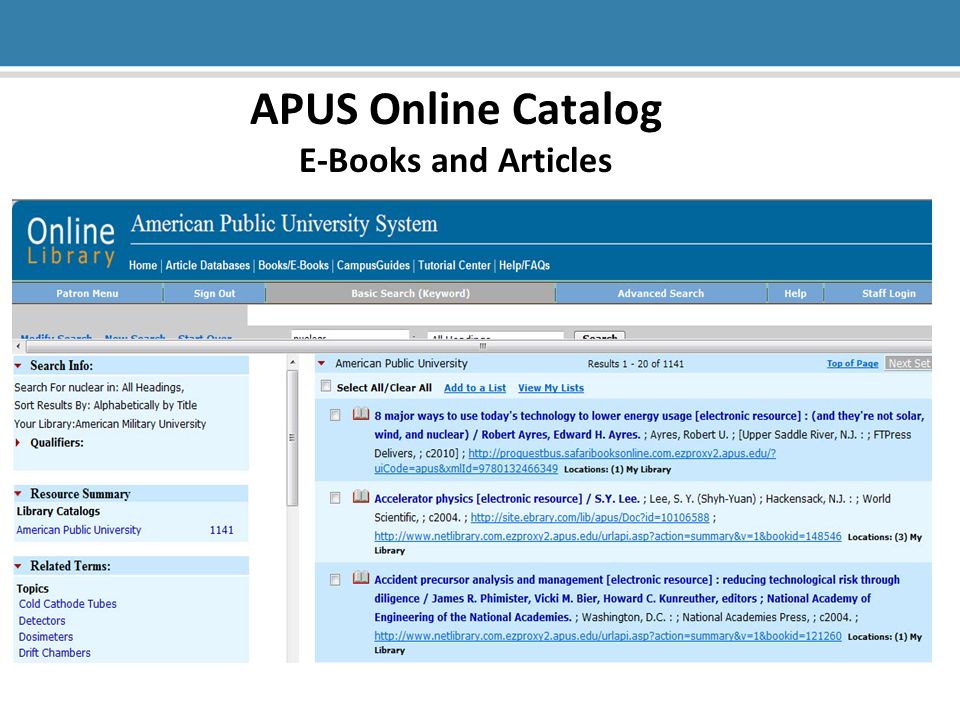Open the Cold Cathode Tubes topic
The height and width of the screenshot is (720, 960).
coord(67,604)
